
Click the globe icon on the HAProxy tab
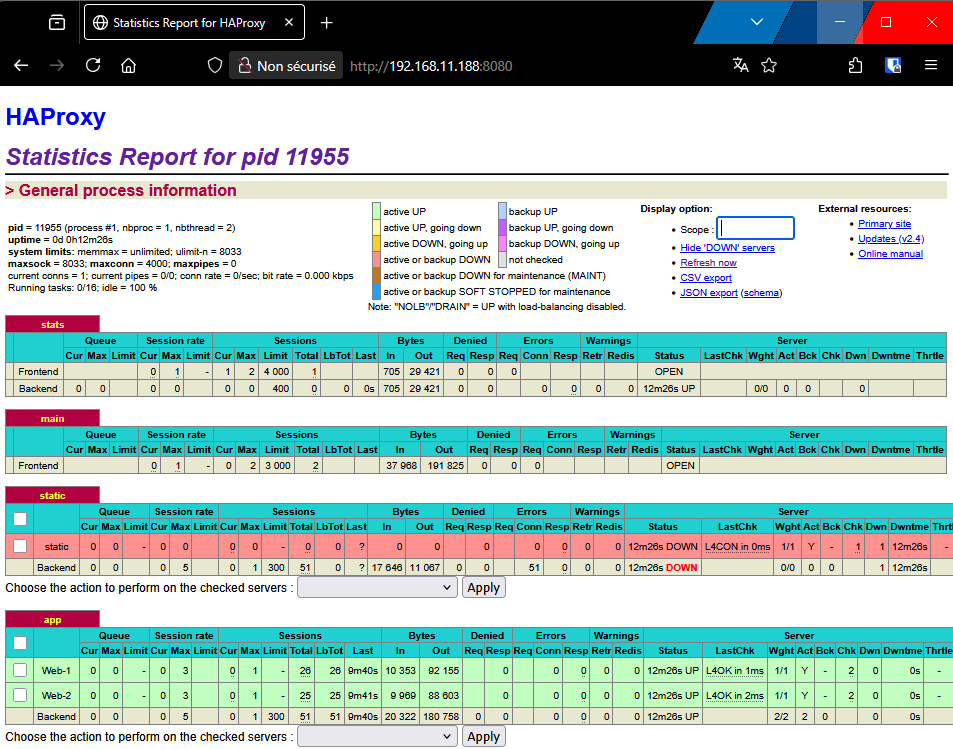[100, 22]
